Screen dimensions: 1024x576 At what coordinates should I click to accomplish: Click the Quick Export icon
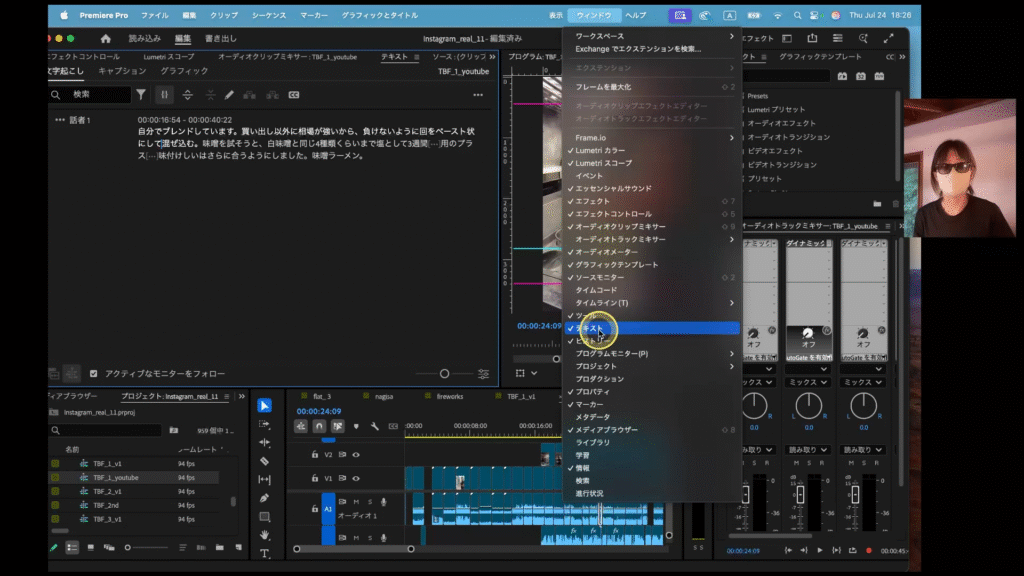(x=812, y=39)
